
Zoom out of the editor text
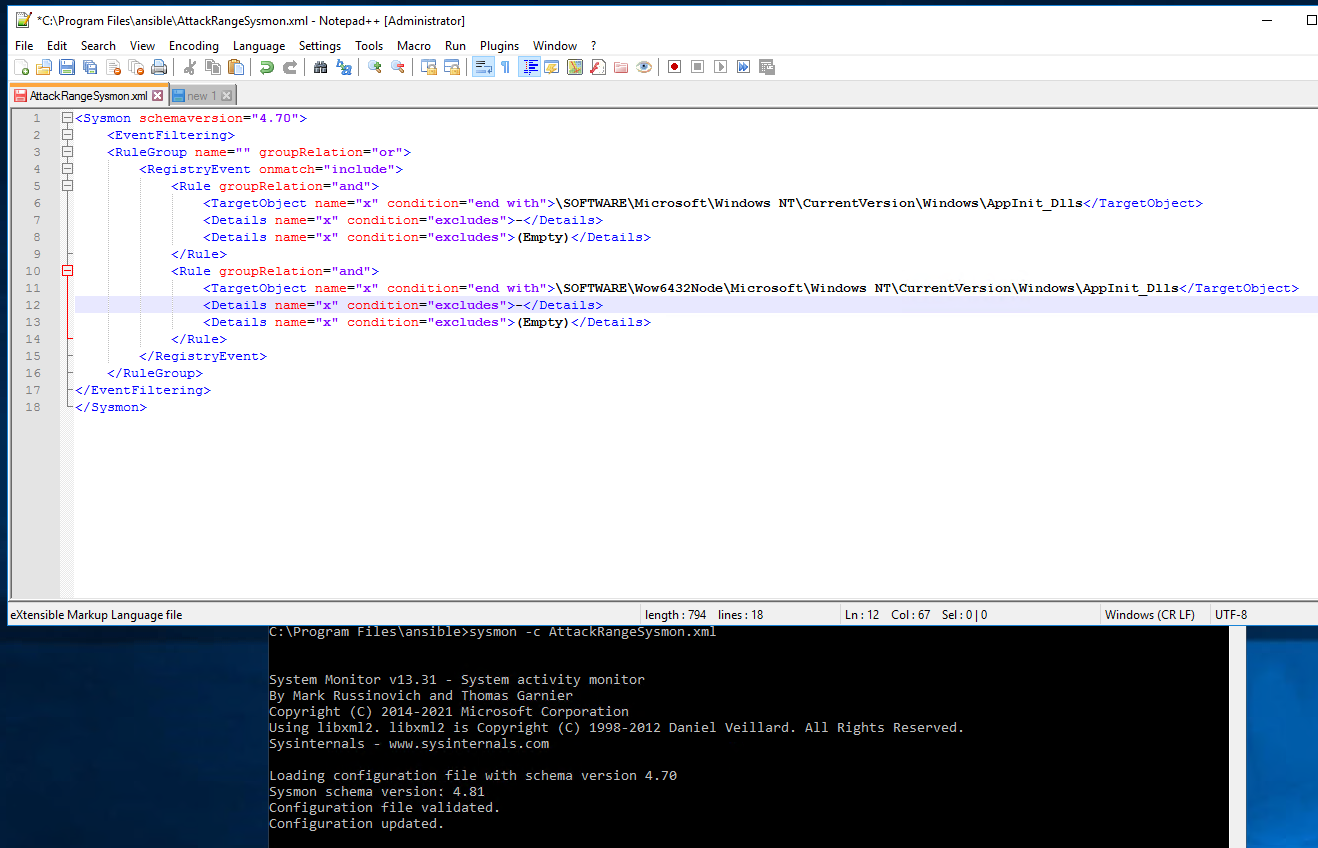398,67
